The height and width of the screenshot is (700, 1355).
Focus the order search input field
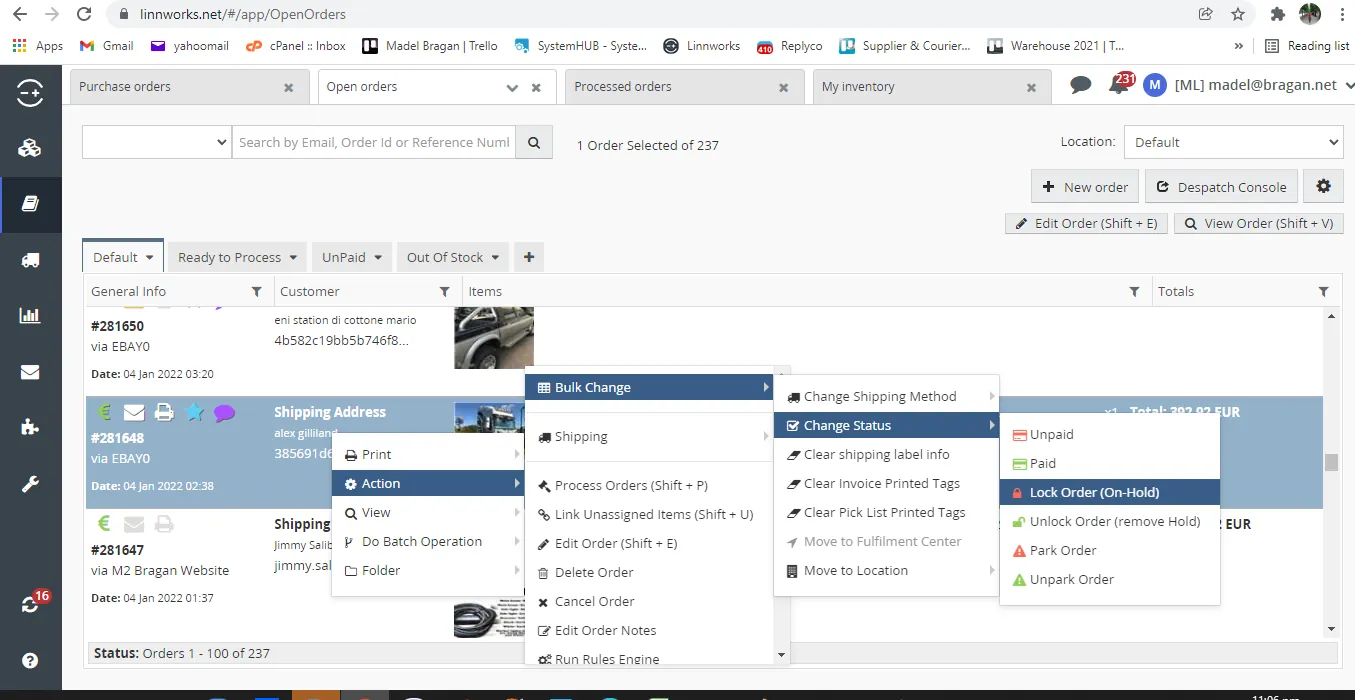tap(375, 142)
